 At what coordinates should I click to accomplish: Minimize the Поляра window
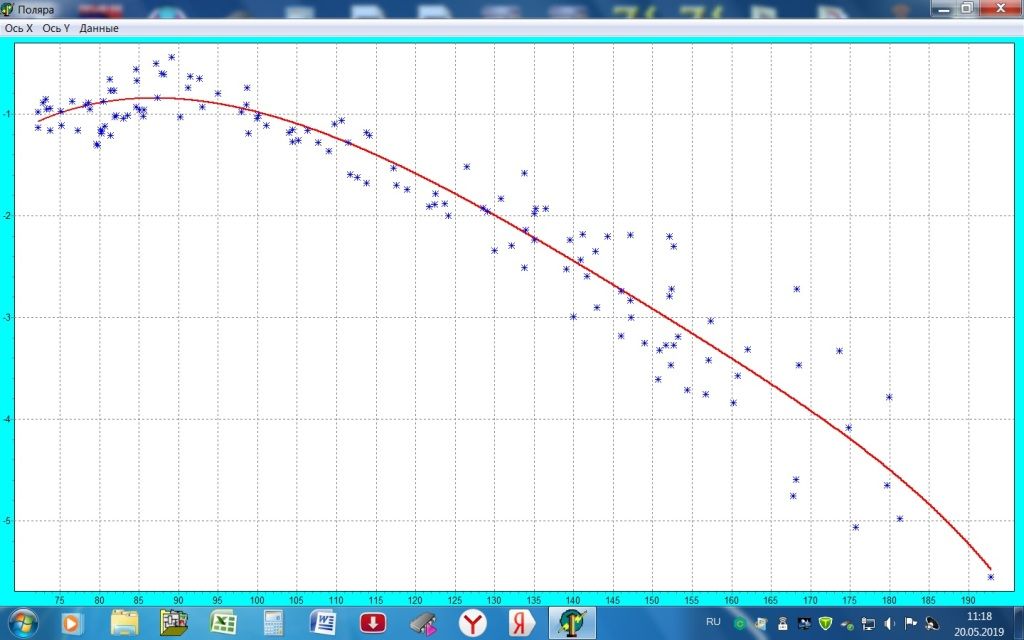coord(943,8)
